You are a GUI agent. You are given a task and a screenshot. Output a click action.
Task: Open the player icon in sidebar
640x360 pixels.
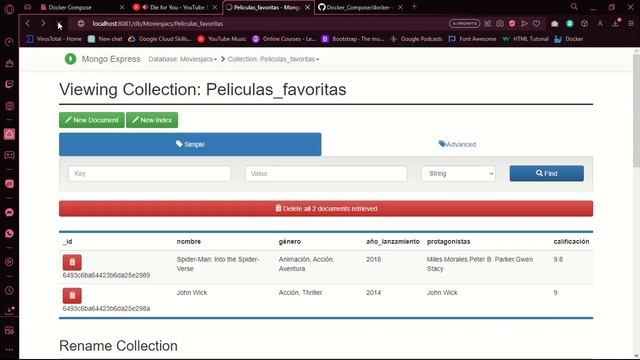(x=9, y=262)
